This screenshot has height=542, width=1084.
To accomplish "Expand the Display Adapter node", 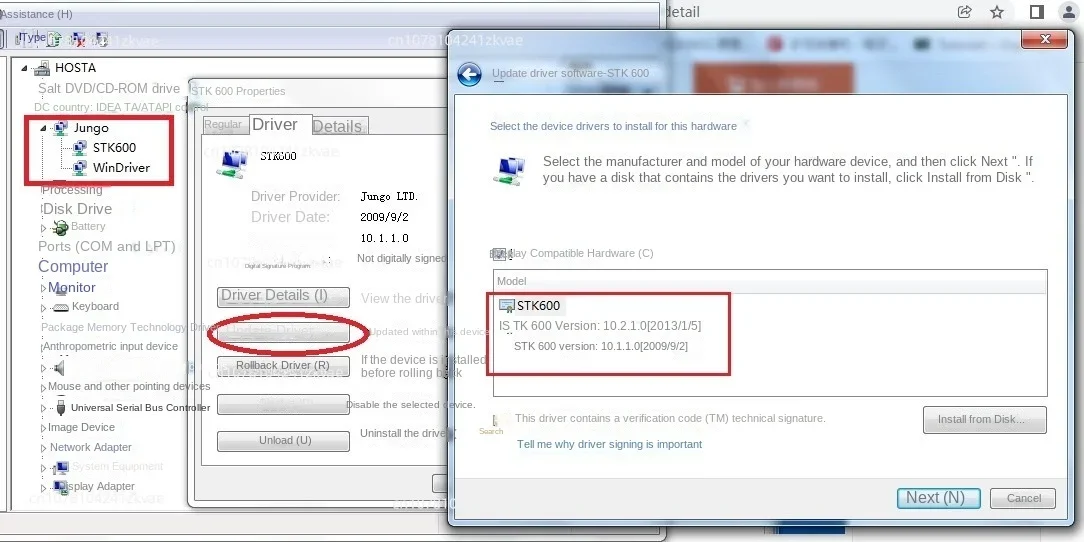I will tap(44, 487).
